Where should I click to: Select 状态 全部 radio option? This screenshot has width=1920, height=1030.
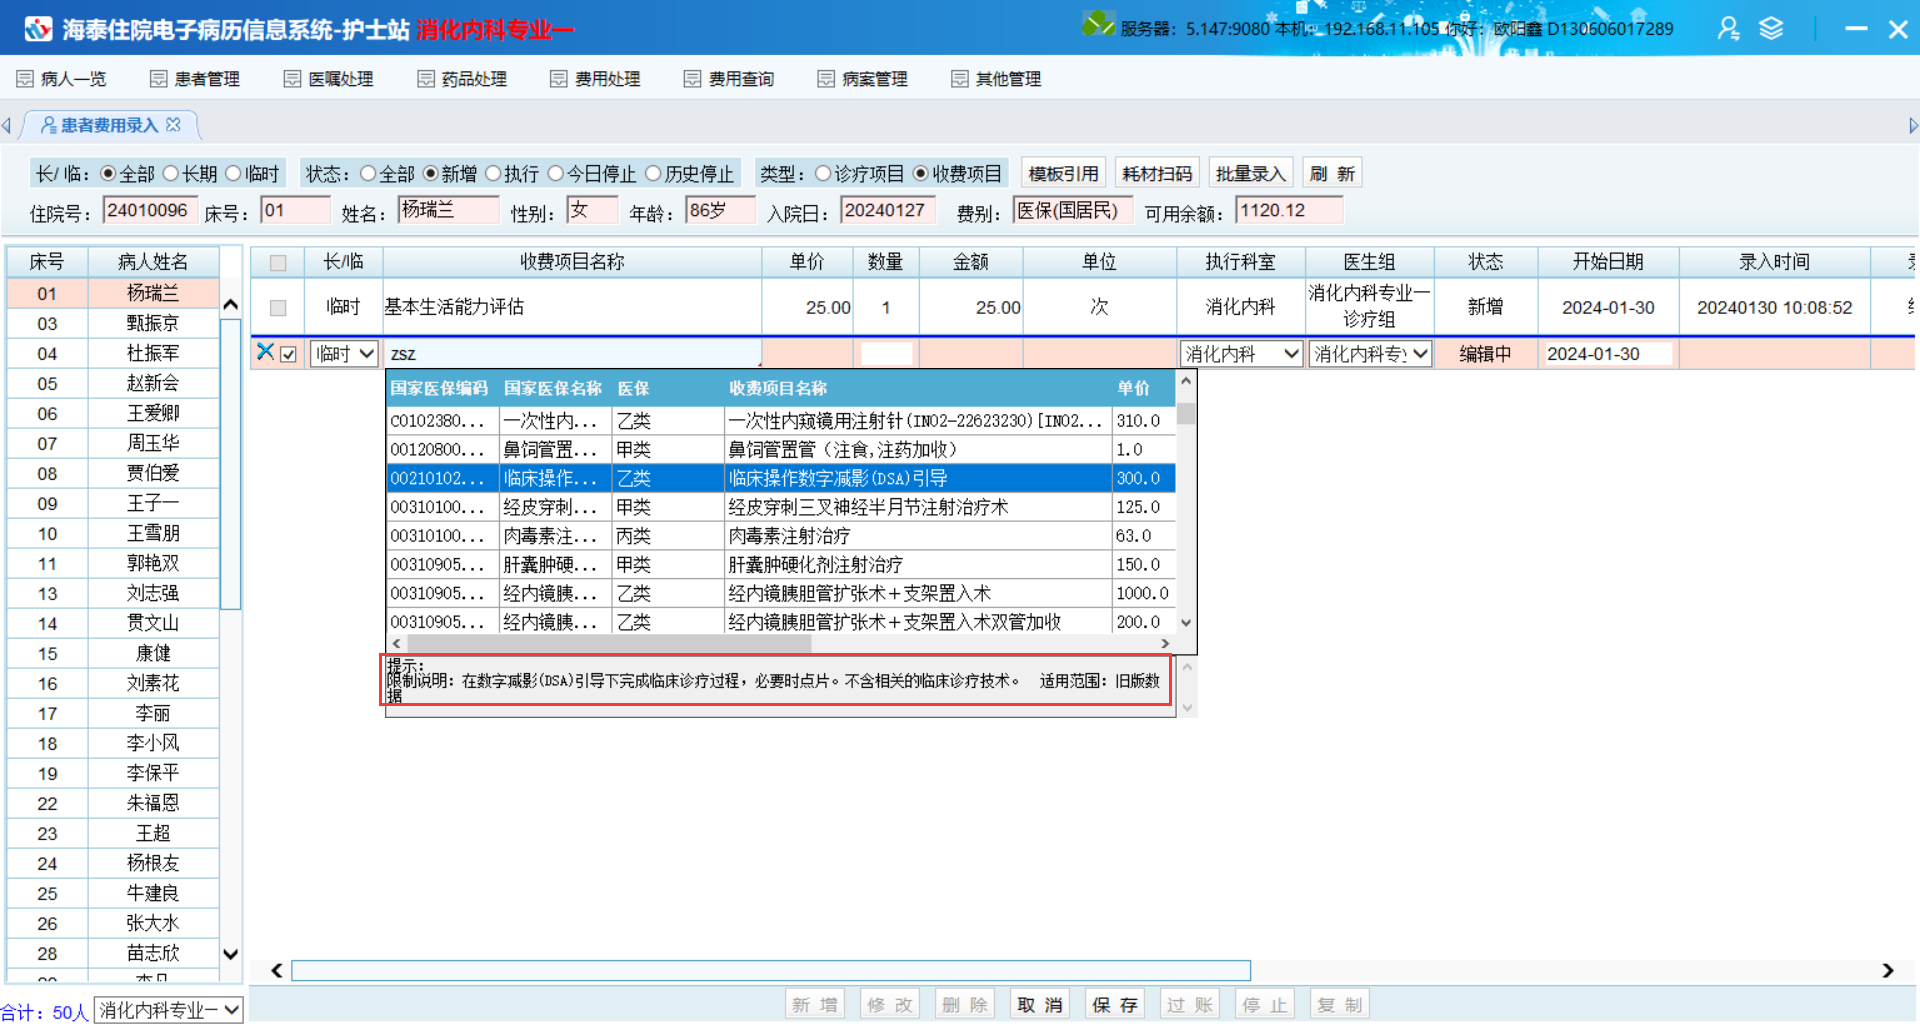coord(368,174)
